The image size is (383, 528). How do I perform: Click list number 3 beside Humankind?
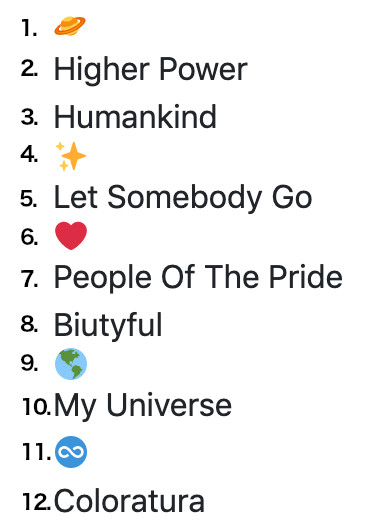(x=29, y=118)
